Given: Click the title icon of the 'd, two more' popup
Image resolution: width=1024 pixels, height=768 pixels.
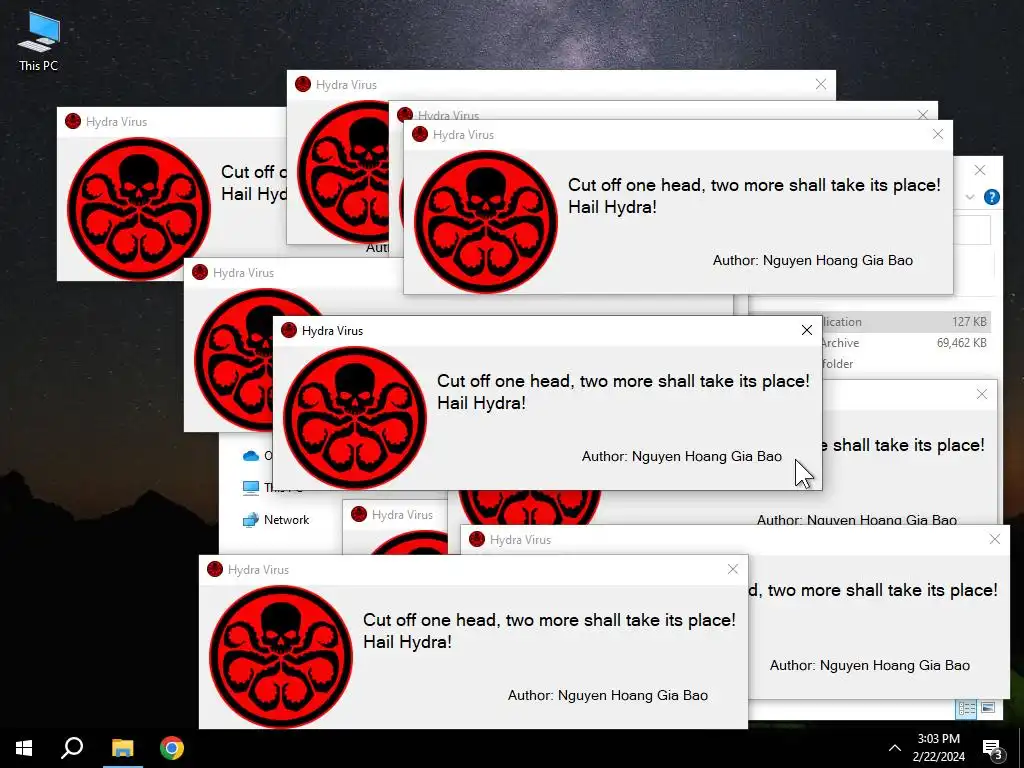Looking at the screenshot, I should coord(477,539).
